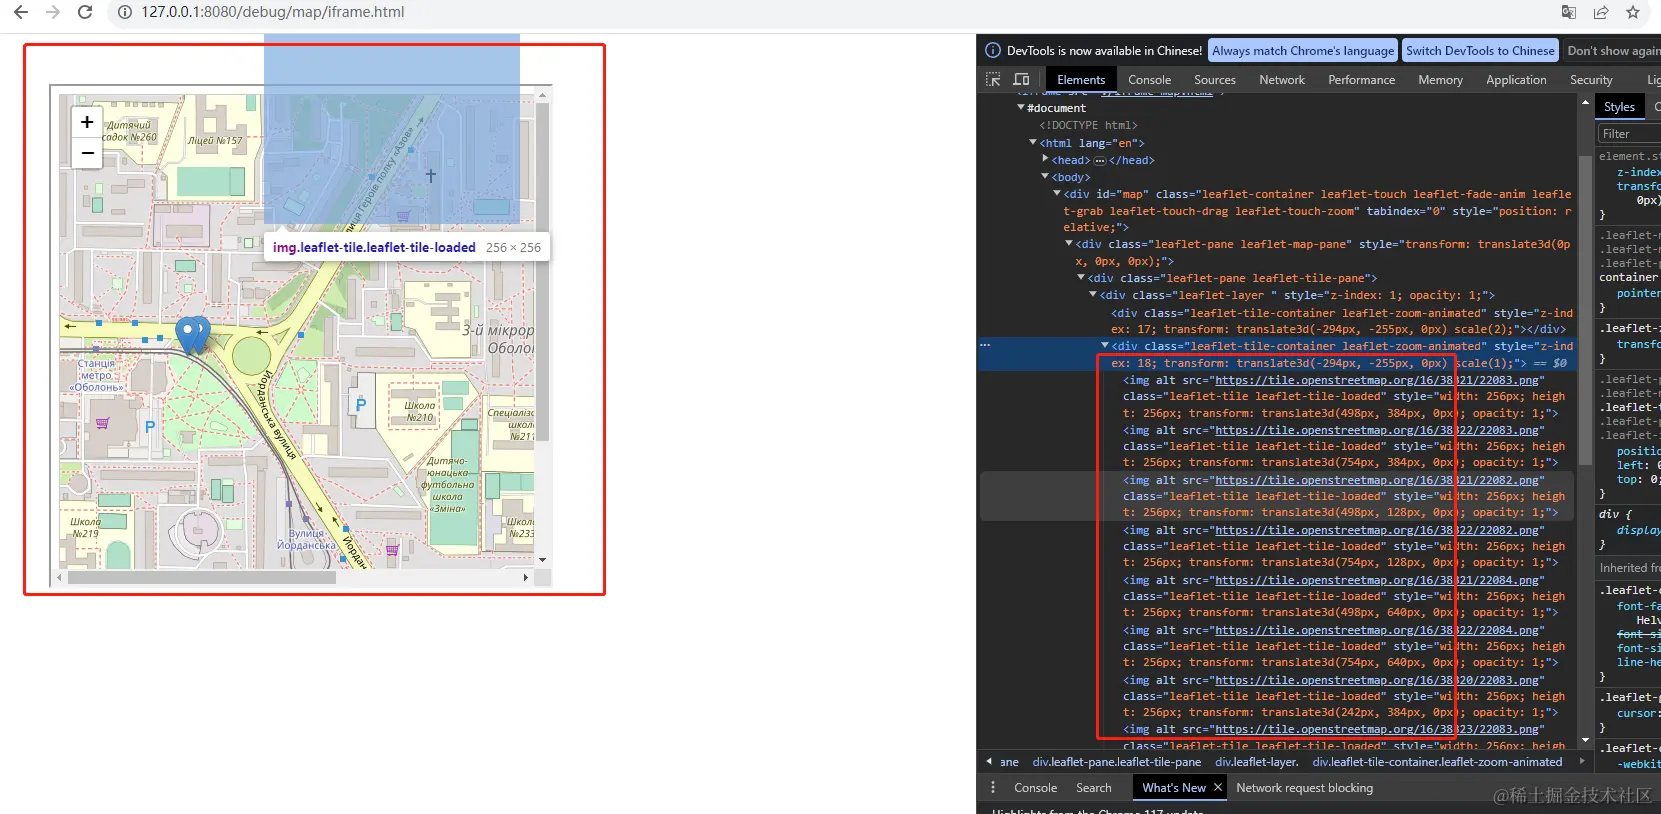The width and height of the screenshot is (1661, 814).
Task: Select the Styles sidebar tab
Action: [1619, 107]
